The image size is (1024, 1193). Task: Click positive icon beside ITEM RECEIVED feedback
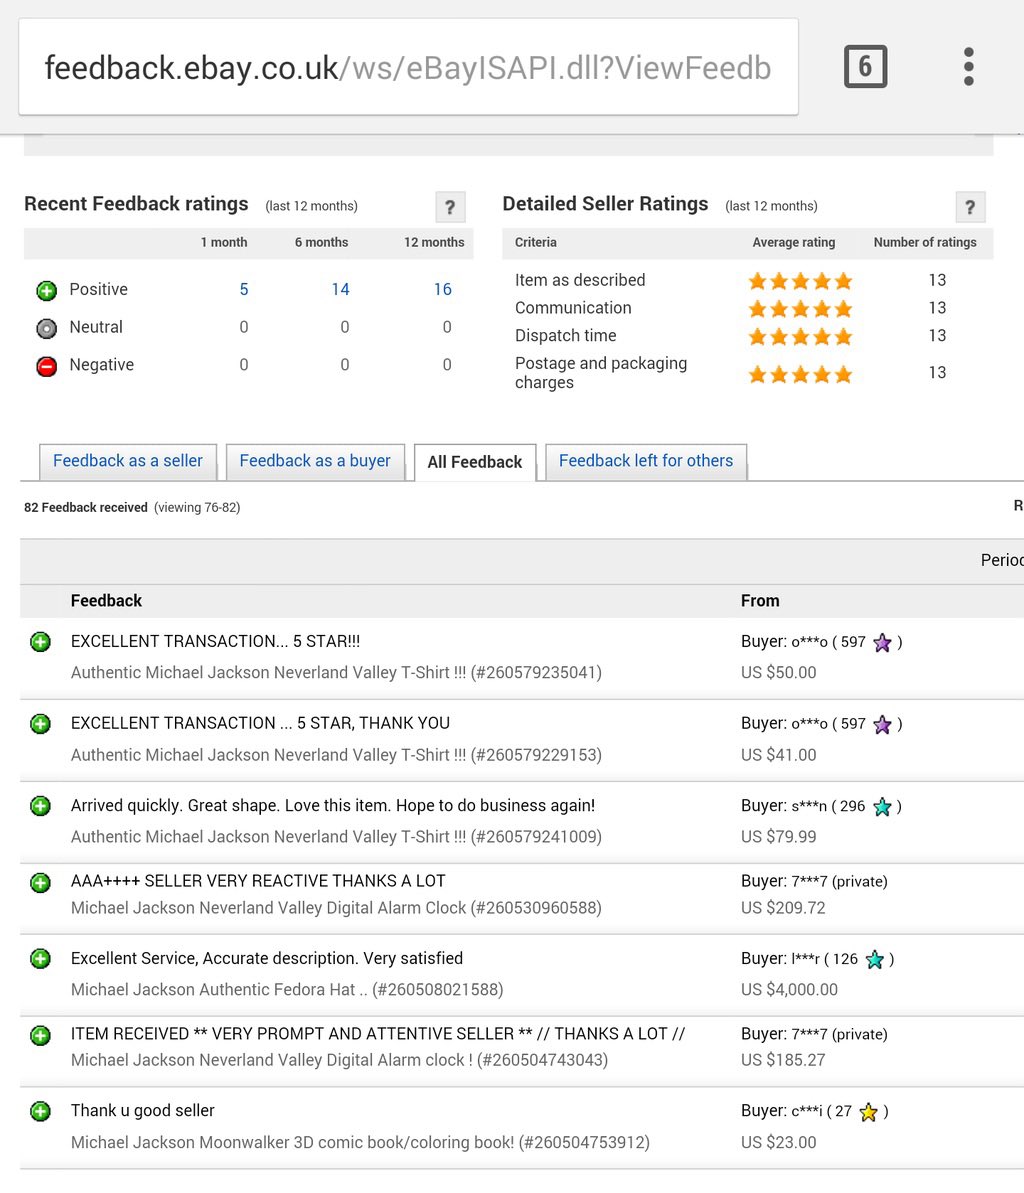pos(40,1036)
